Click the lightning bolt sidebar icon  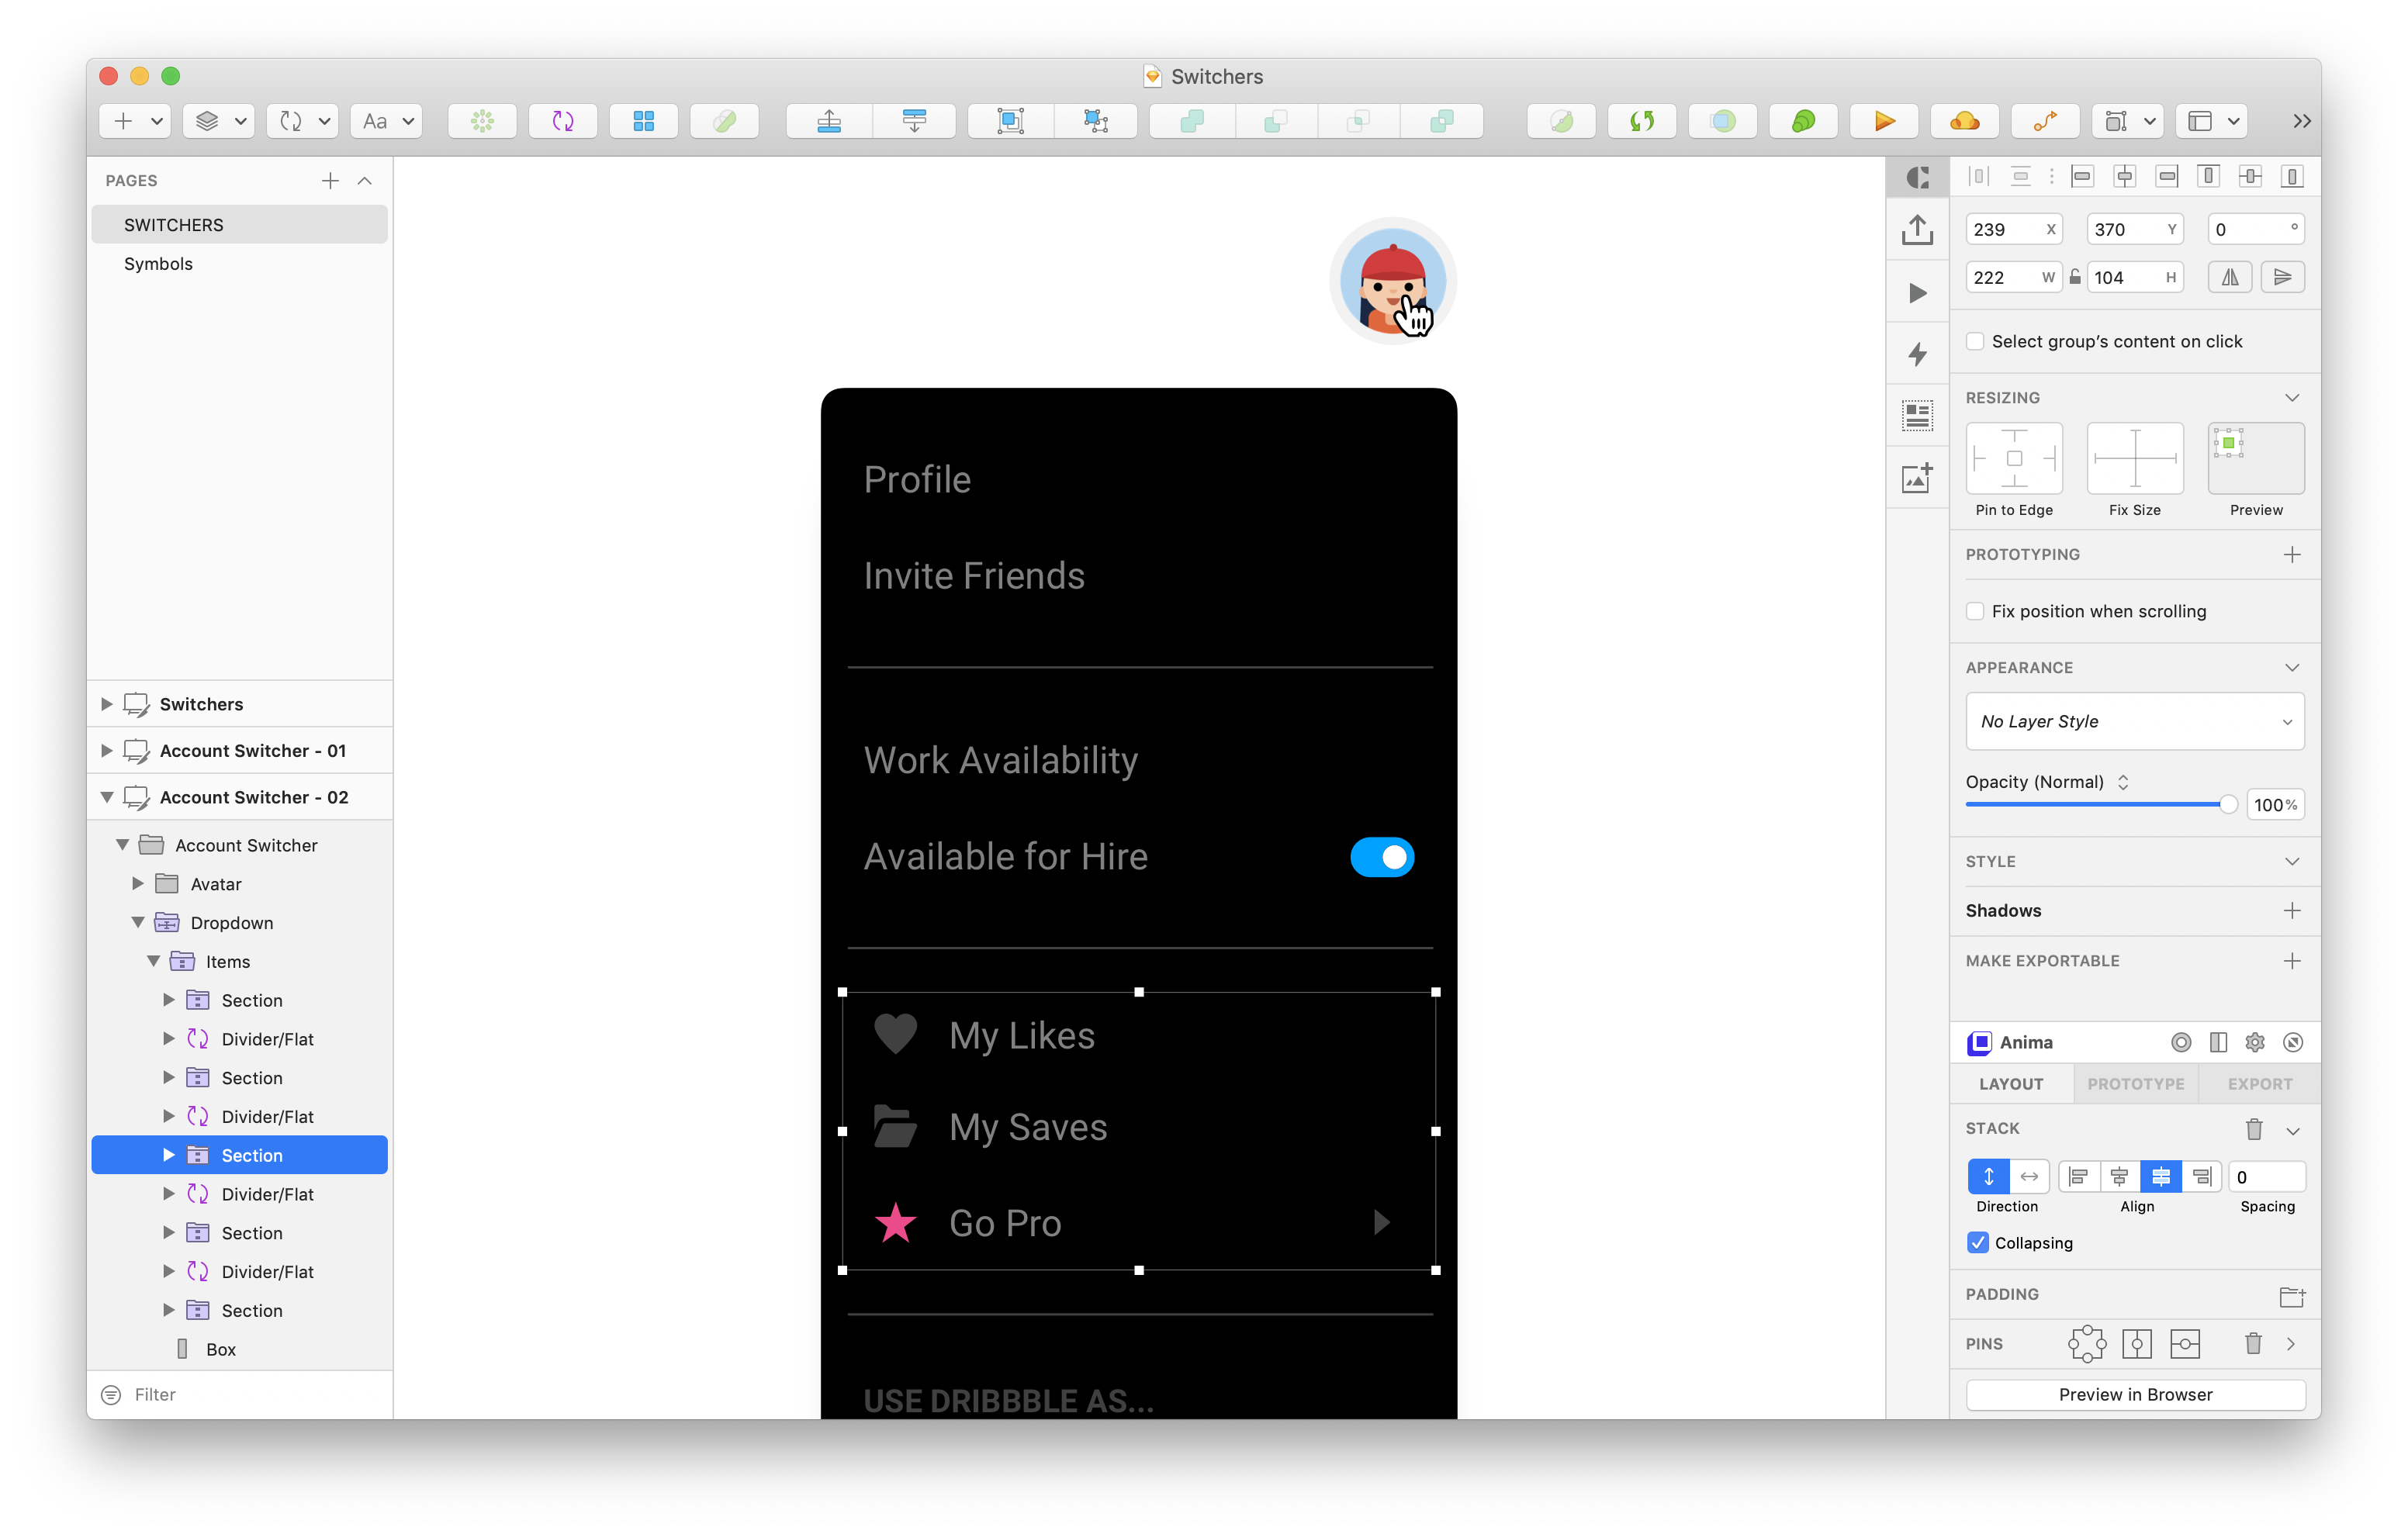[1917, 354]
